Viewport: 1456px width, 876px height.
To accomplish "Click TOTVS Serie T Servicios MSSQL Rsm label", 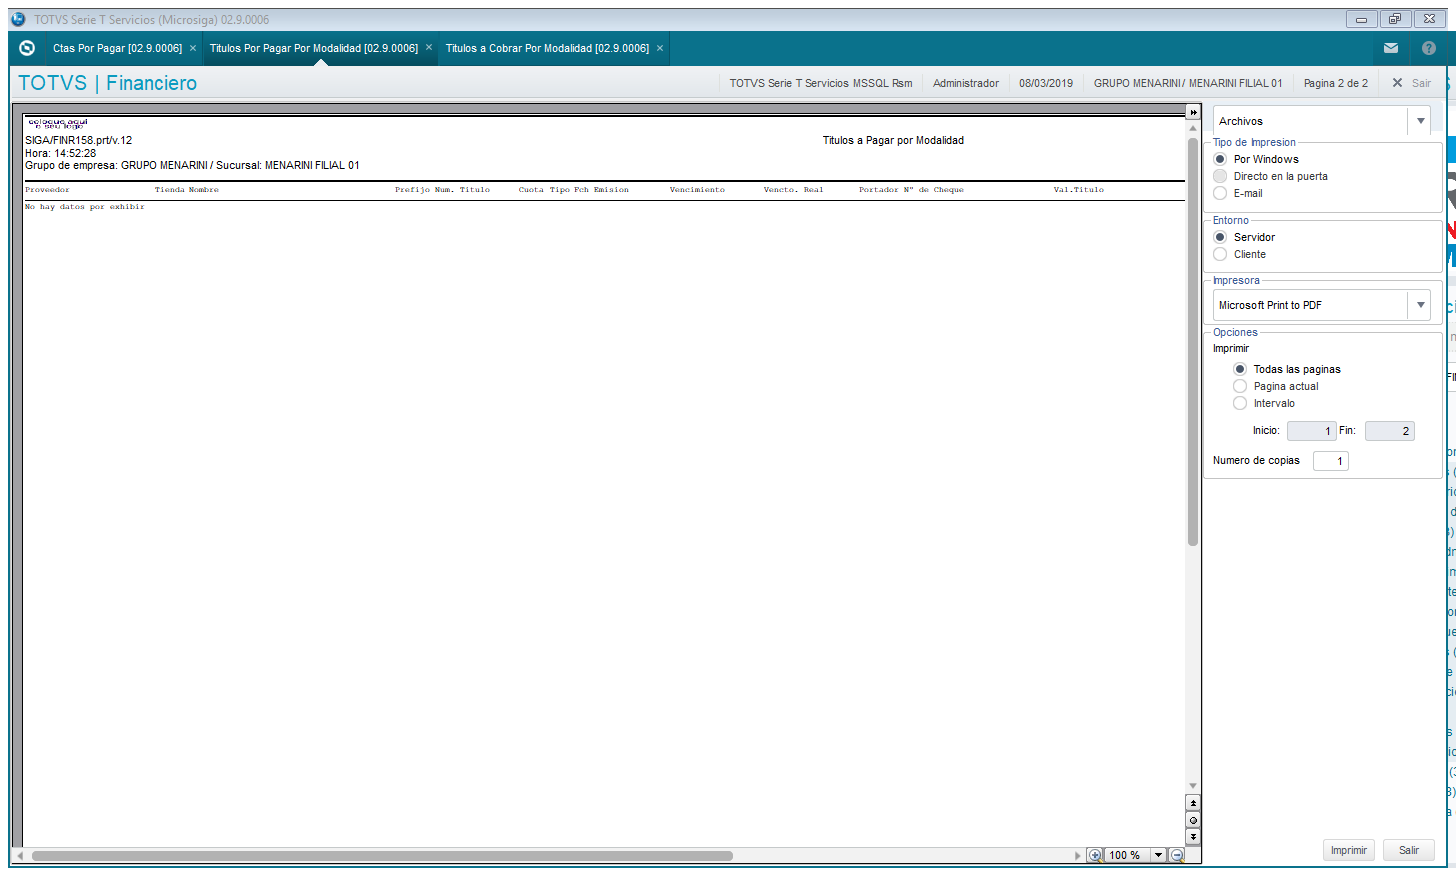I will (x=821, y=83).
